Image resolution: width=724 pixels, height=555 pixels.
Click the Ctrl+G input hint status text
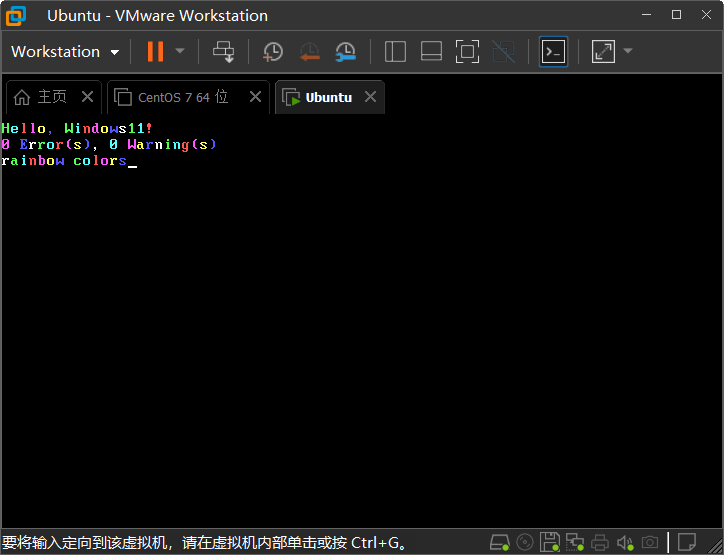[204, 543]
